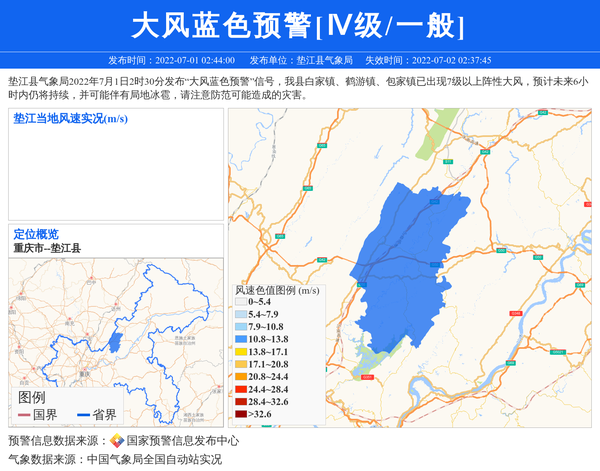Click small blue county marker in overview map

115,342
